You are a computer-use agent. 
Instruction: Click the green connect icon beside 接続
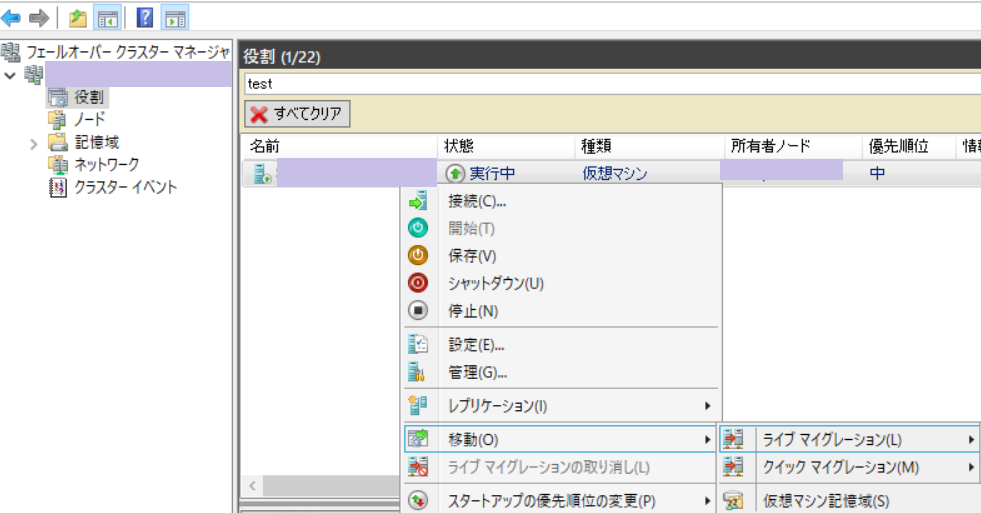pos(418,201)
